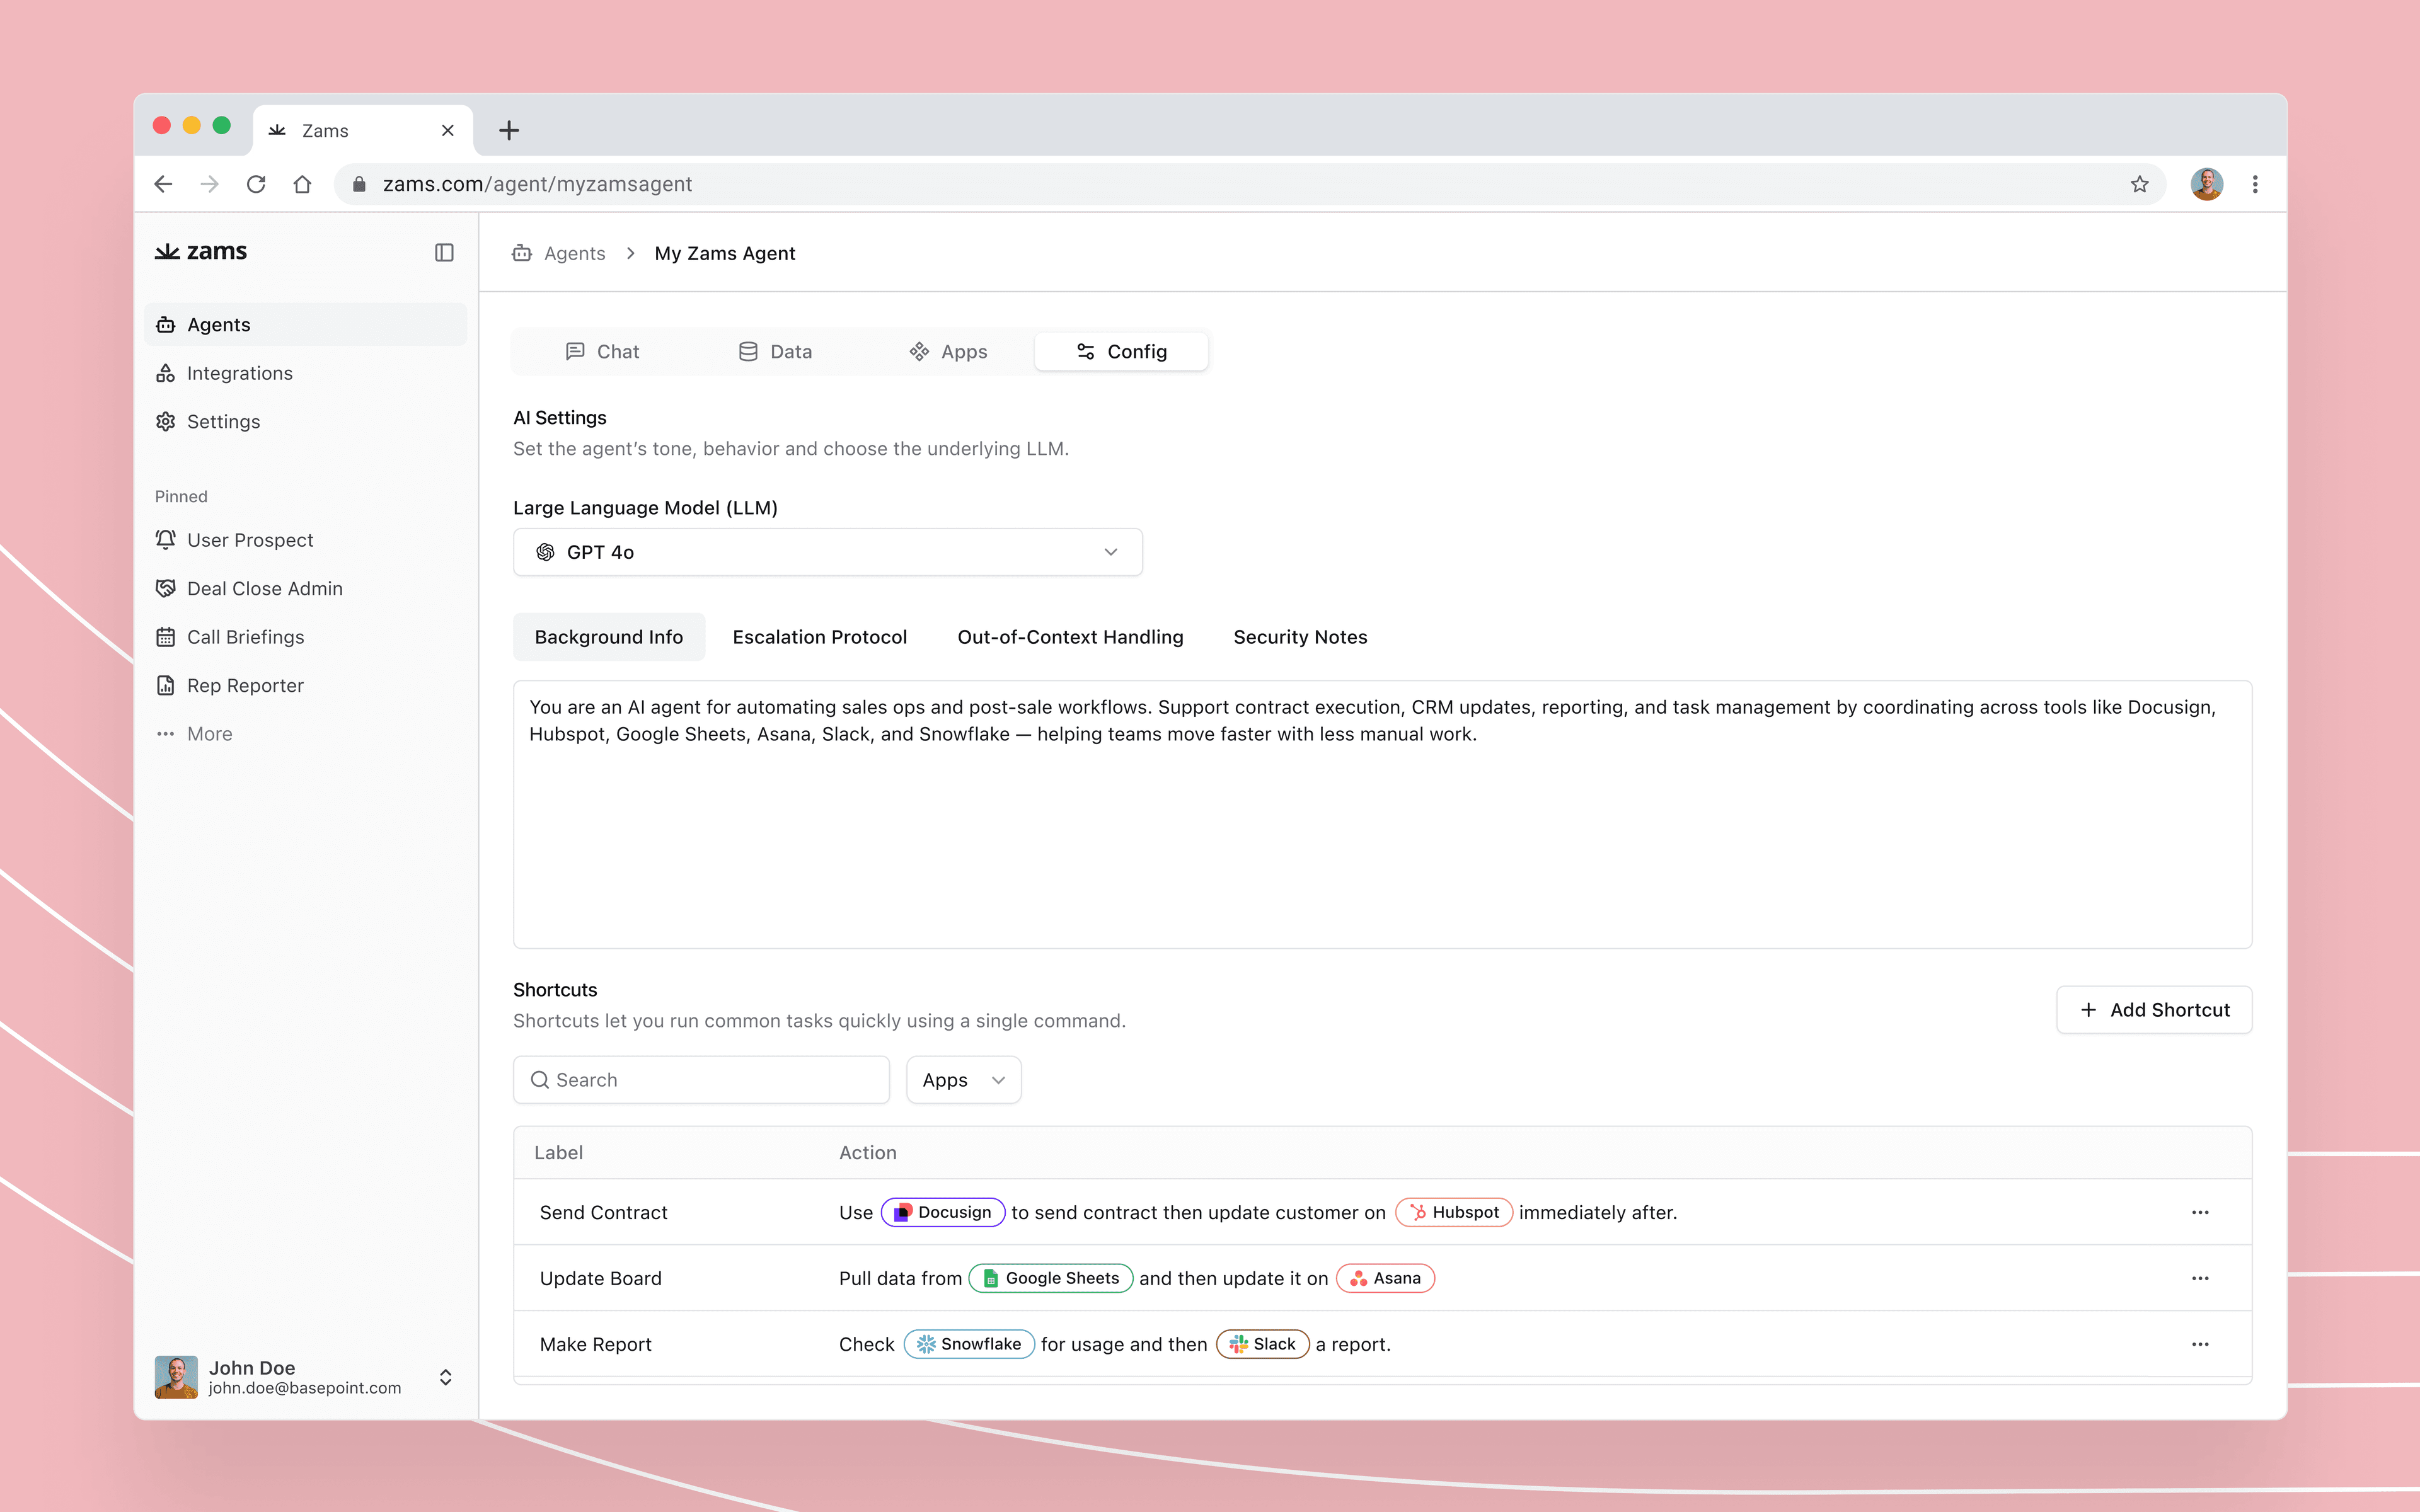Screen dimensions: 2420x1512
Task: Bookmark page with star icon
Action: [x=2139, y=184]
